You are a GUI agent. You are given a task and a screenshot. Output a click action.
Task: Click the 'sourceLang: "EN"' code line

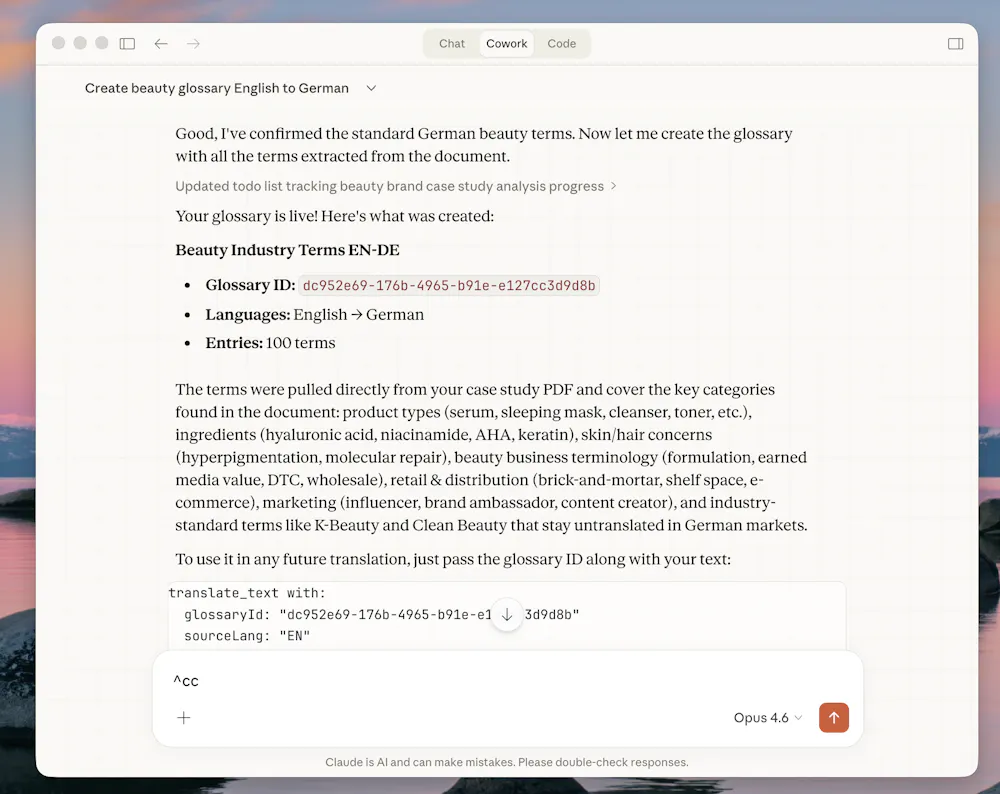point(247,636)
